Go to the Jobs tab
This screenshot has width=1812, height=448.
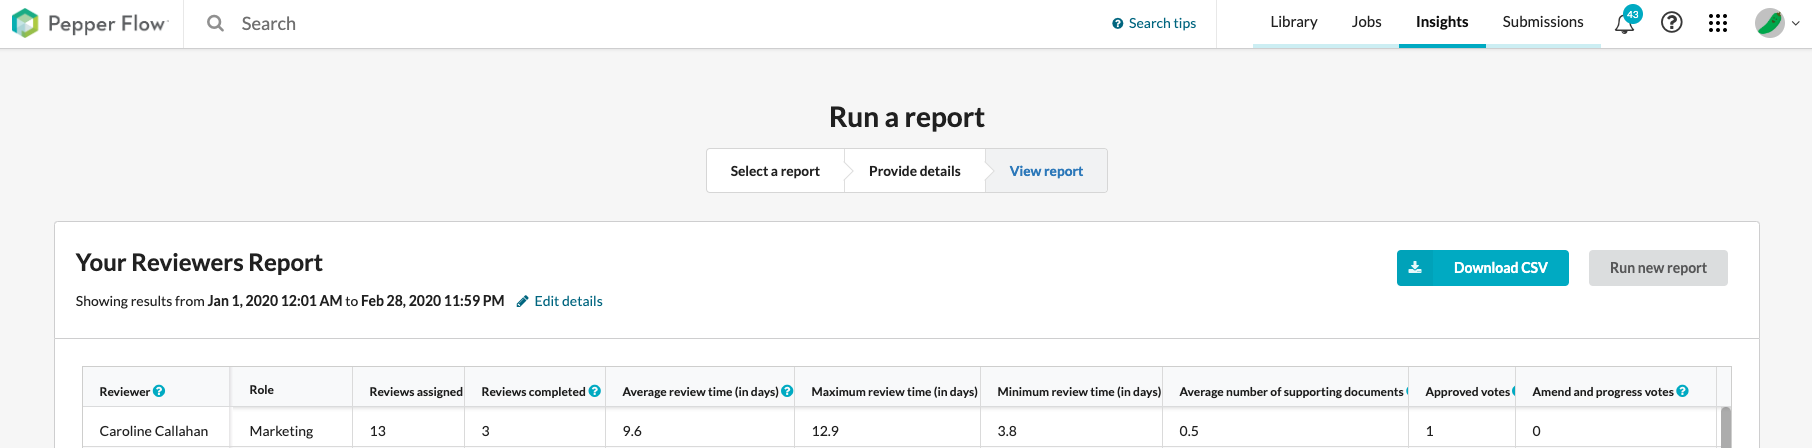click(1367, 22)
